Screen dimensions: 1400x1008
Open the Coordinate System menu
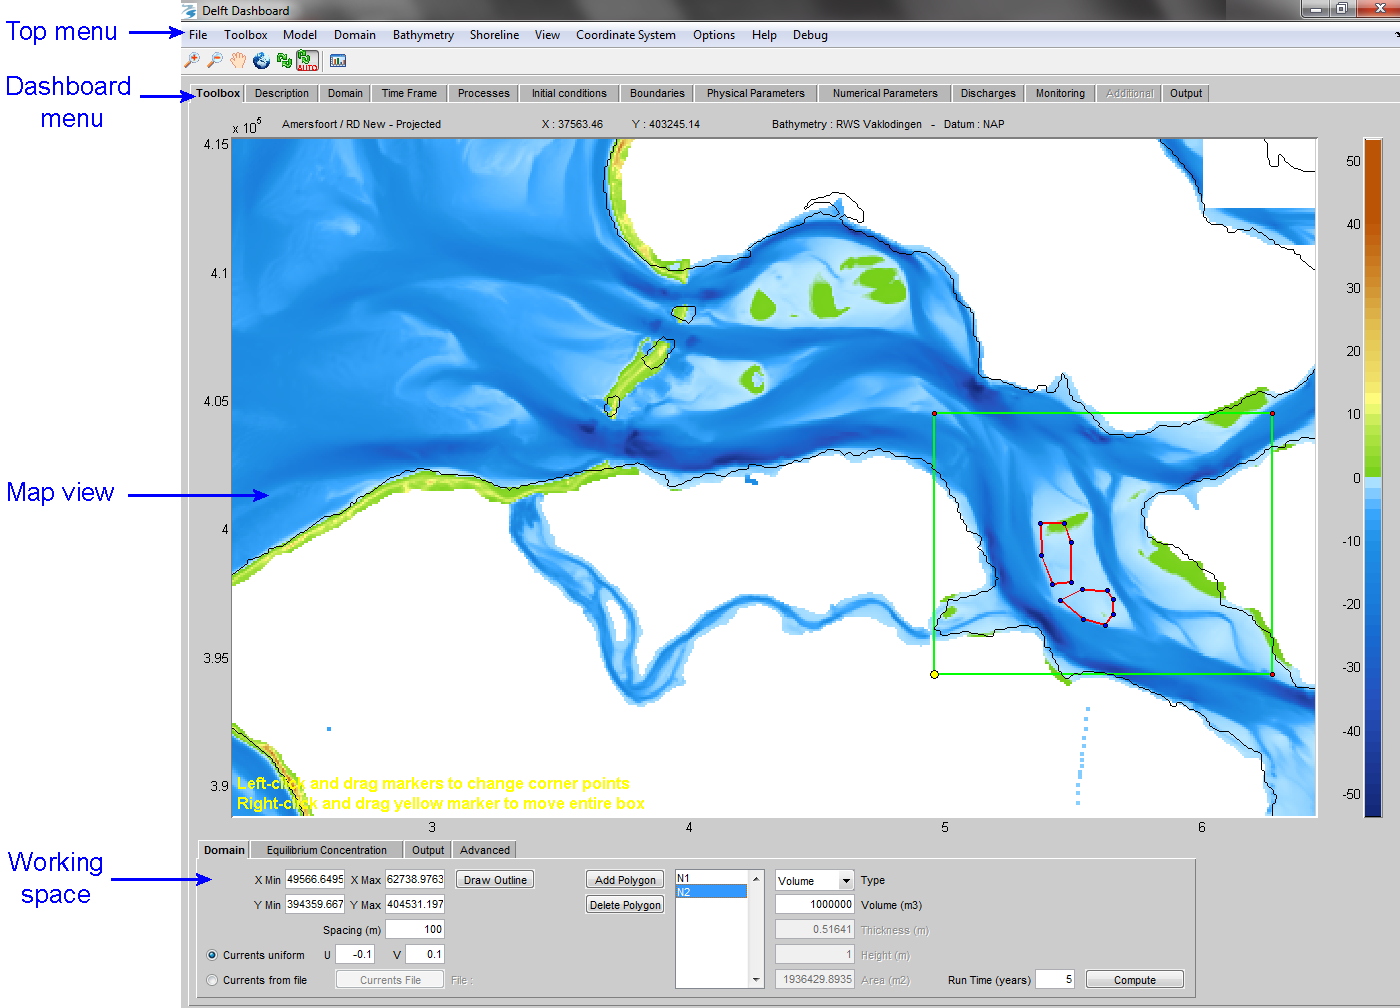click(626, 35)
